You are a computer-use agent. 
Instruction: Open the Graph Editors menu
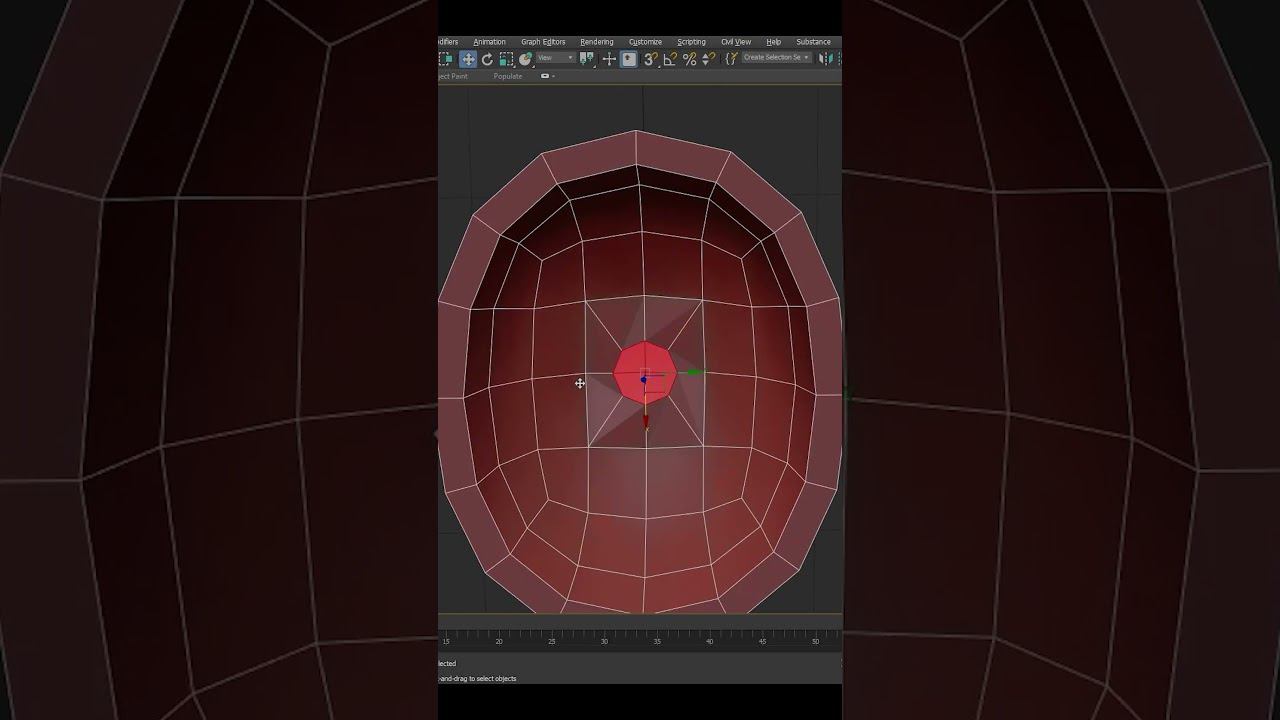click(543, 42)
